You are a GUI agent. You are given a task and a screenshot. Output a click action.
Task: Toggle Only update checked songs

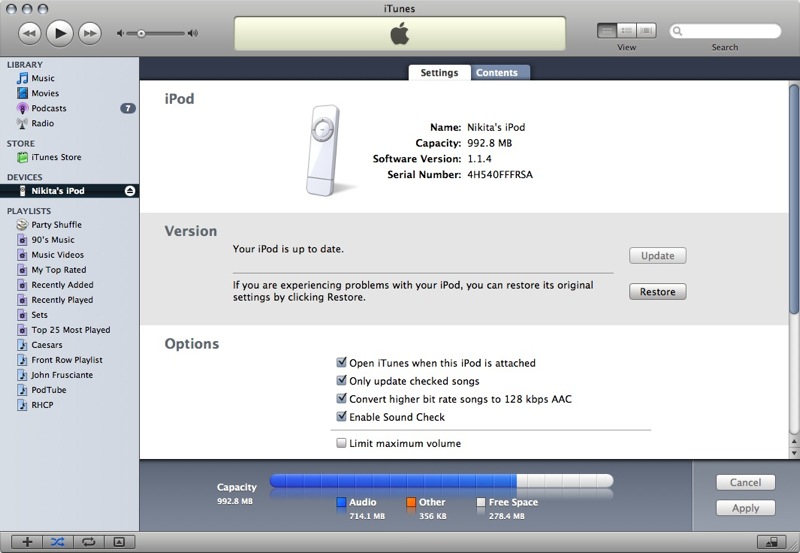(341, 381)
